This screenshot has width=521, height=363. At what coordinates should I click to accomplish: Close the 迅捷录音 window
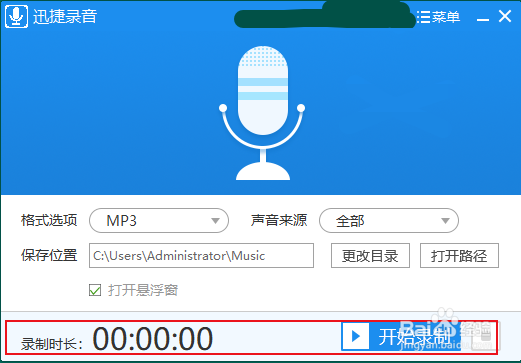pos(505,16)
